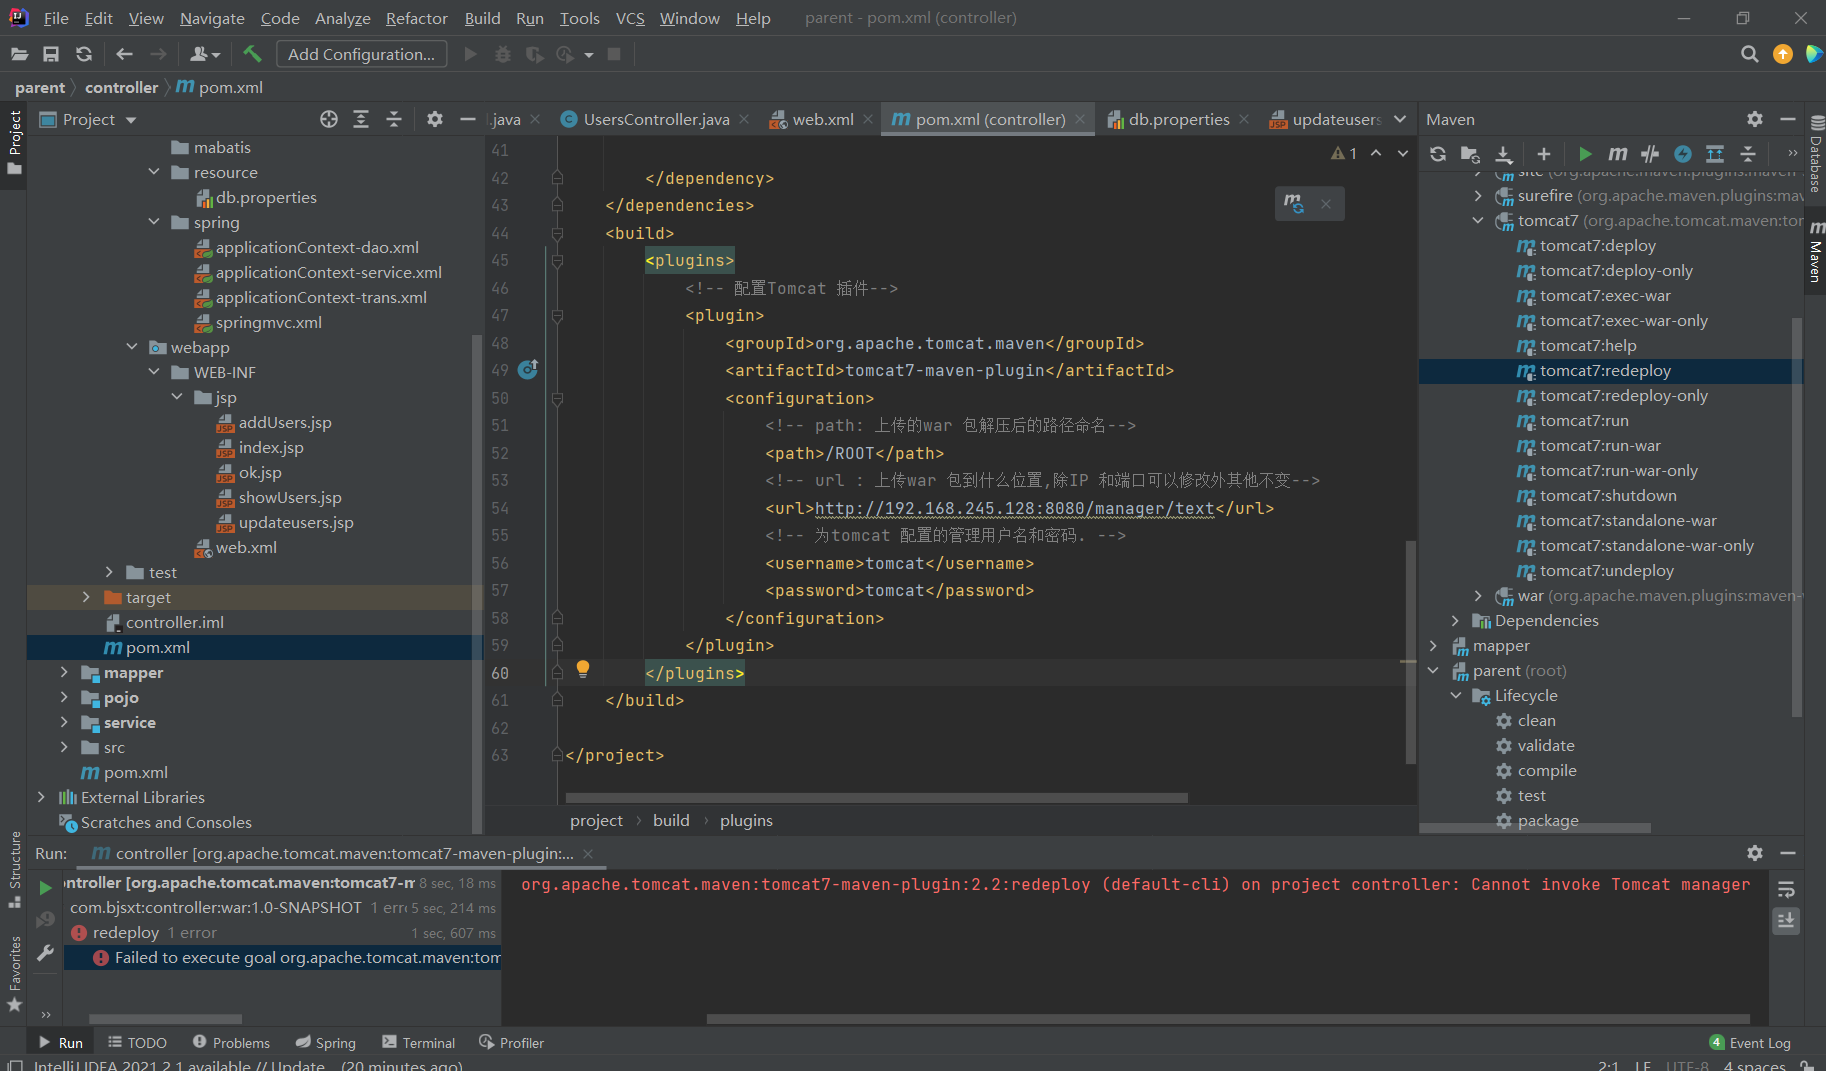Click Run console horizontal scrollbar
This screenshot has width=1826, height=1071.
(x=1228, y=1019)
